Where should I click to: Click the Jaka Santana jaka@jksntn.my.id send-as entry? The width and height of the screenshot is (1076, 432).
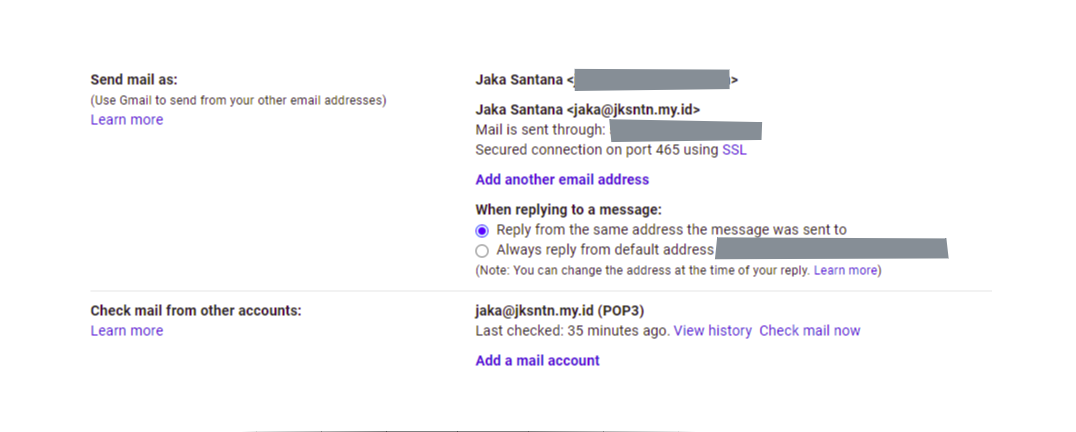[x=588, y=110]
